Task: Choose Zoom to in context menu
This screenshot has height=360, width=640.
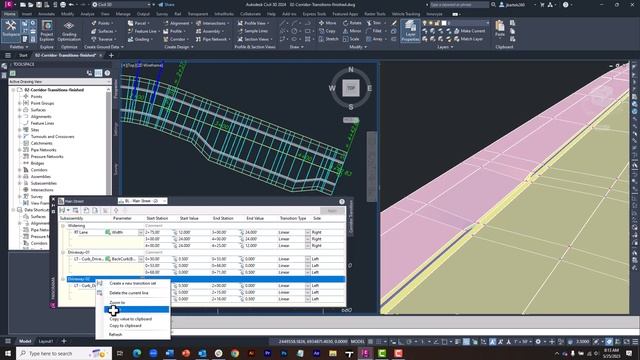Action: click(117, 302)
